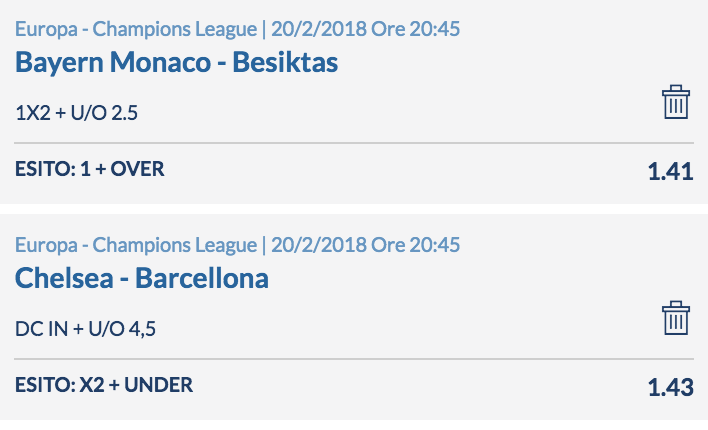
Task: Select the 1.41 odds value
Action: (671, 171)
